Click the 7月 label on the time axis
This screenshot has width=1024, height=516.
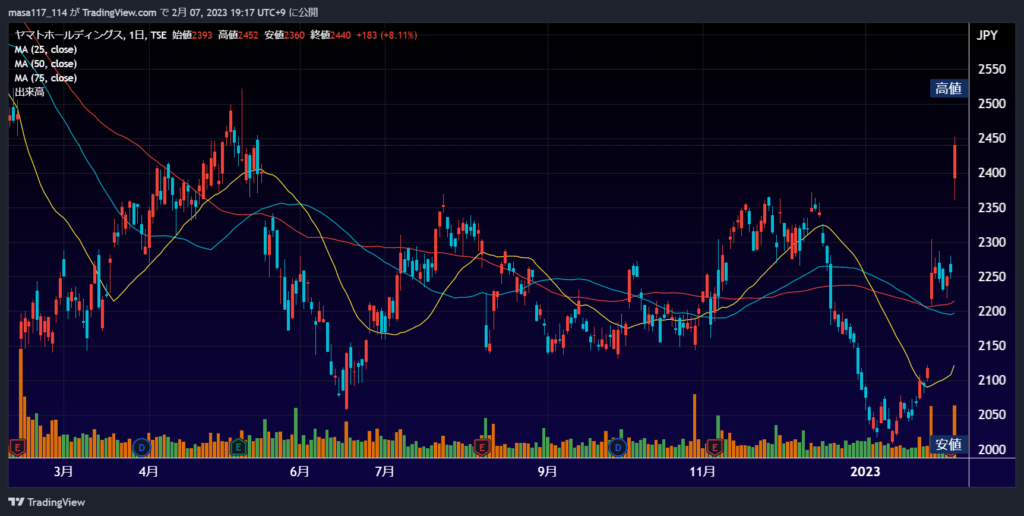385,472
